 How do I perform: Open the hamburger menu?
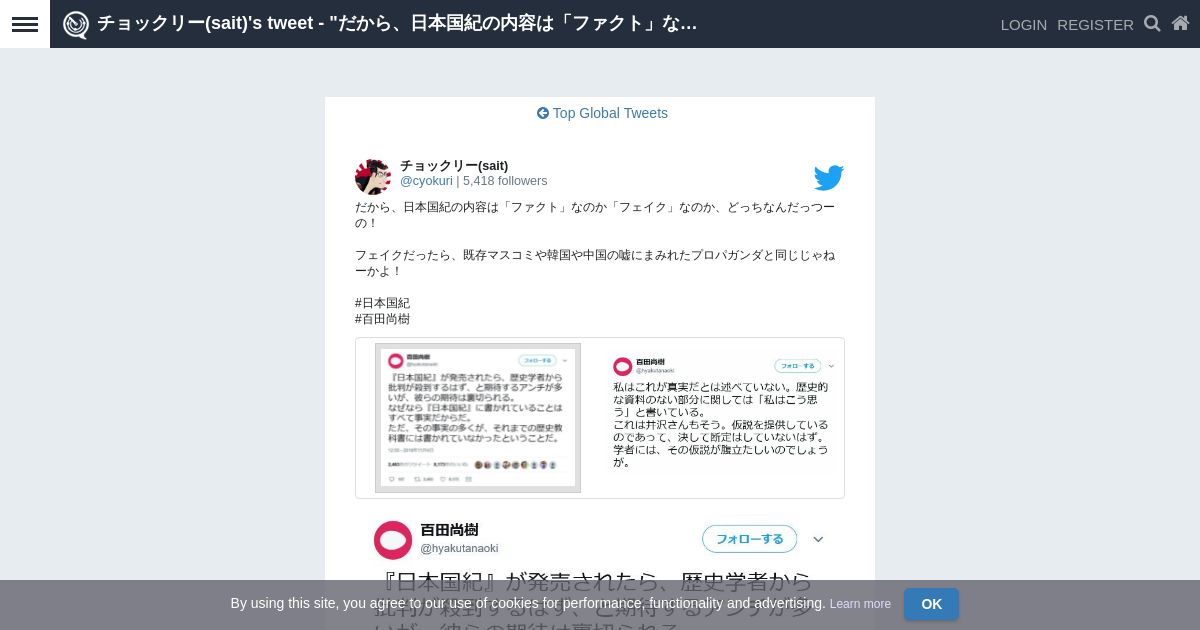[25, 24]
